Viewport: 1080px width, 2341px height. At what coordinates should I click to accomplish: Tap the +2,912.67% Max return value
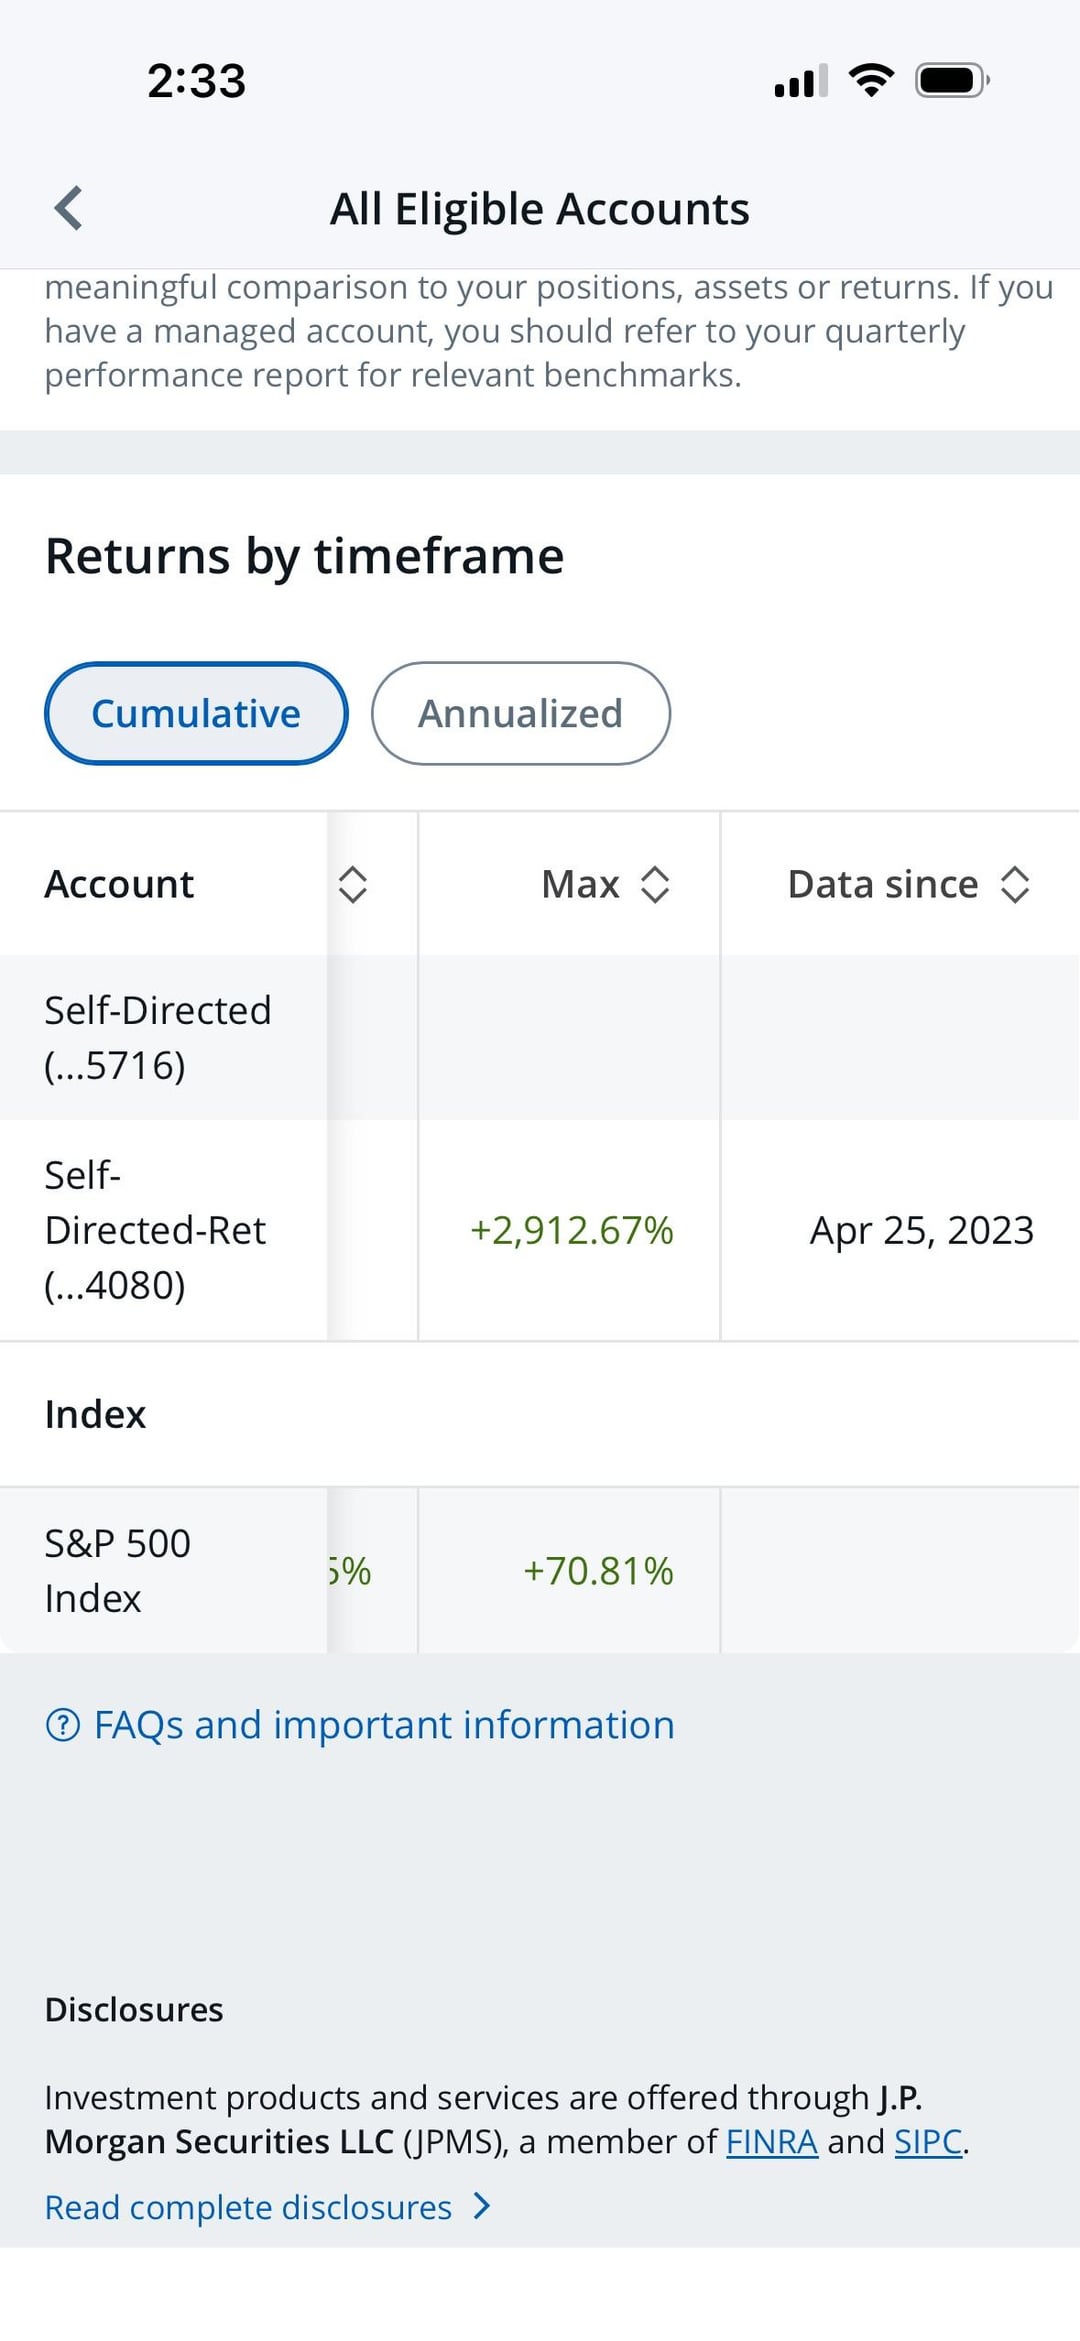[571, 1230]
